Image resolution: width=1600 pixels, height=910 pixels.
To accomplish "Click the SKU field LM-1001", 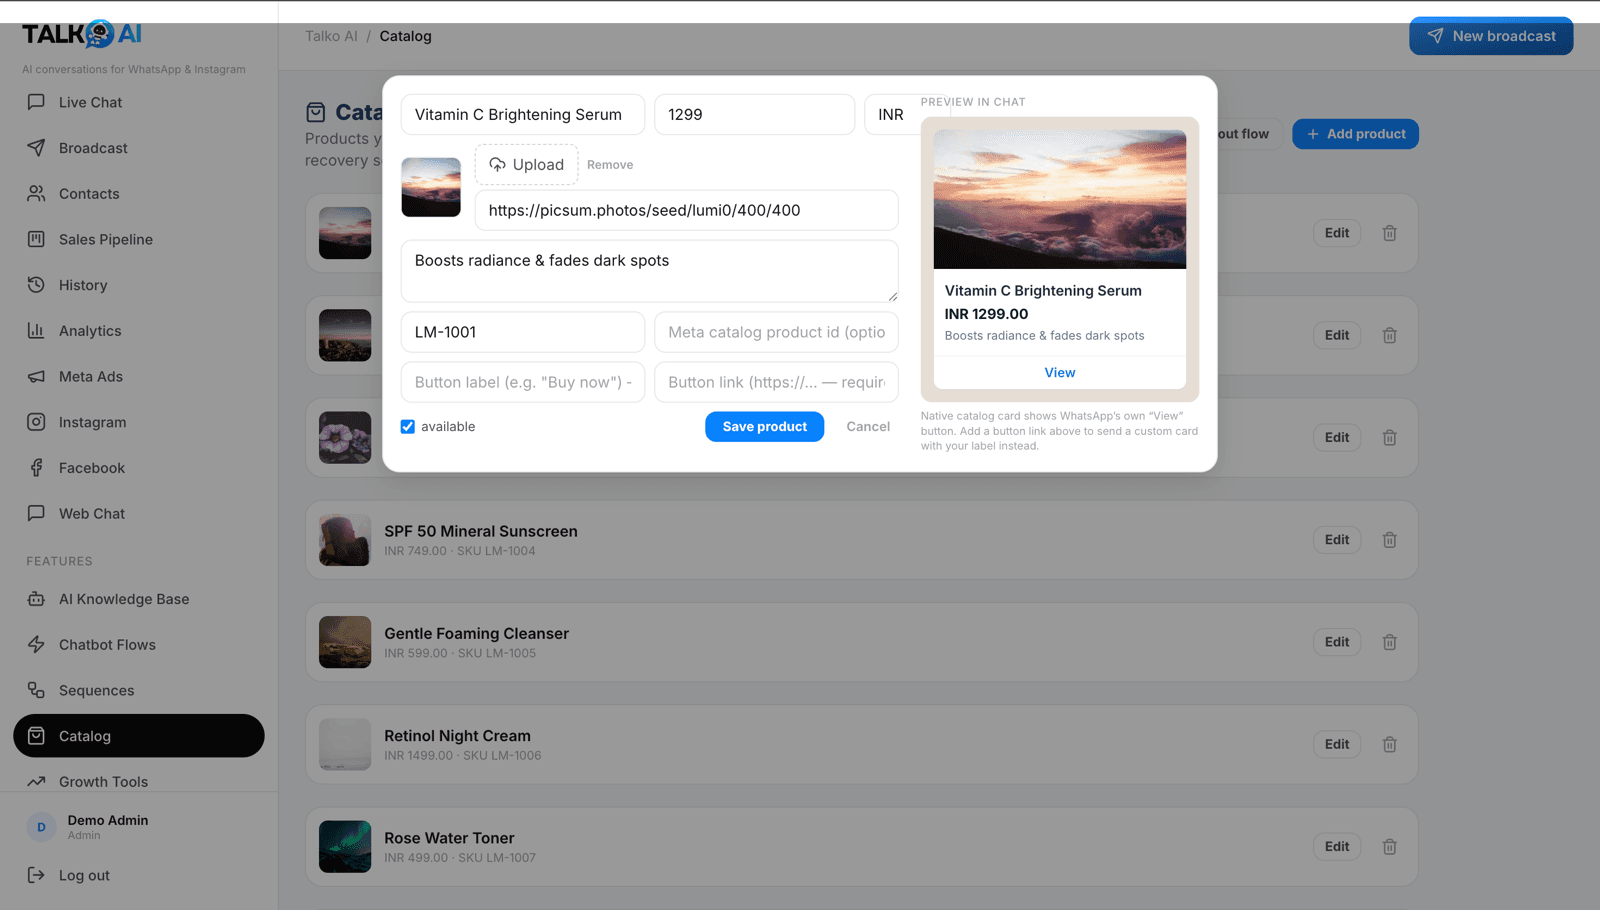I will click(523, 332).
